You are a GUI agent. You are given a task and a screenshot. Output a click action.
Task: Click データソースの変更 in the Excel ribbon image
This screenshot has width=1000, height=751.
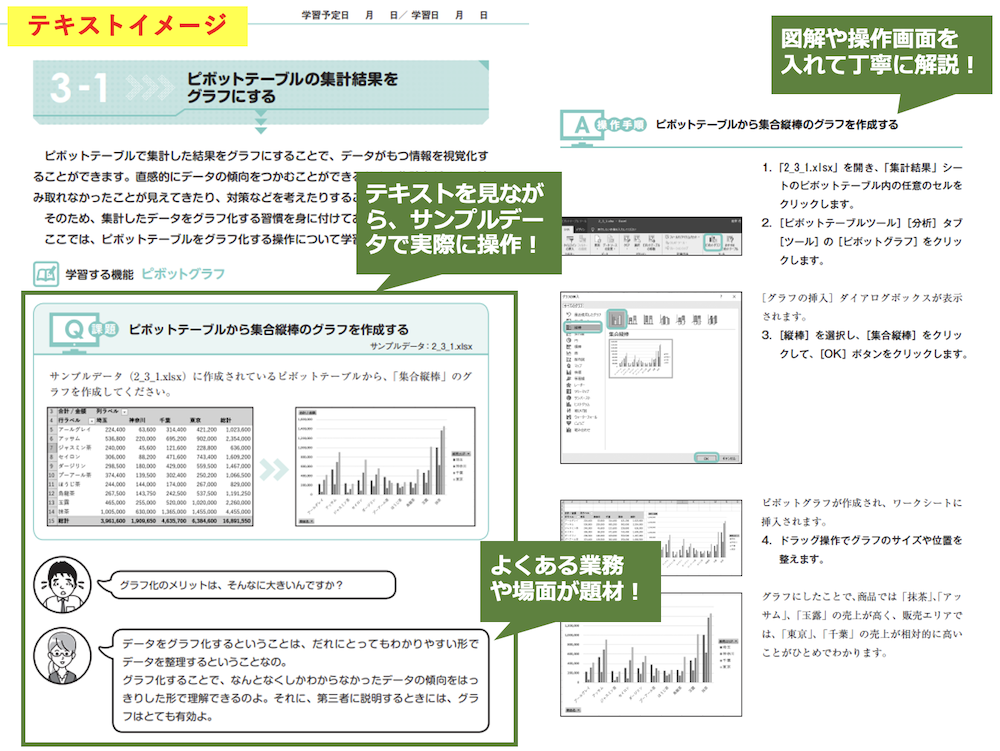[610, 243]
